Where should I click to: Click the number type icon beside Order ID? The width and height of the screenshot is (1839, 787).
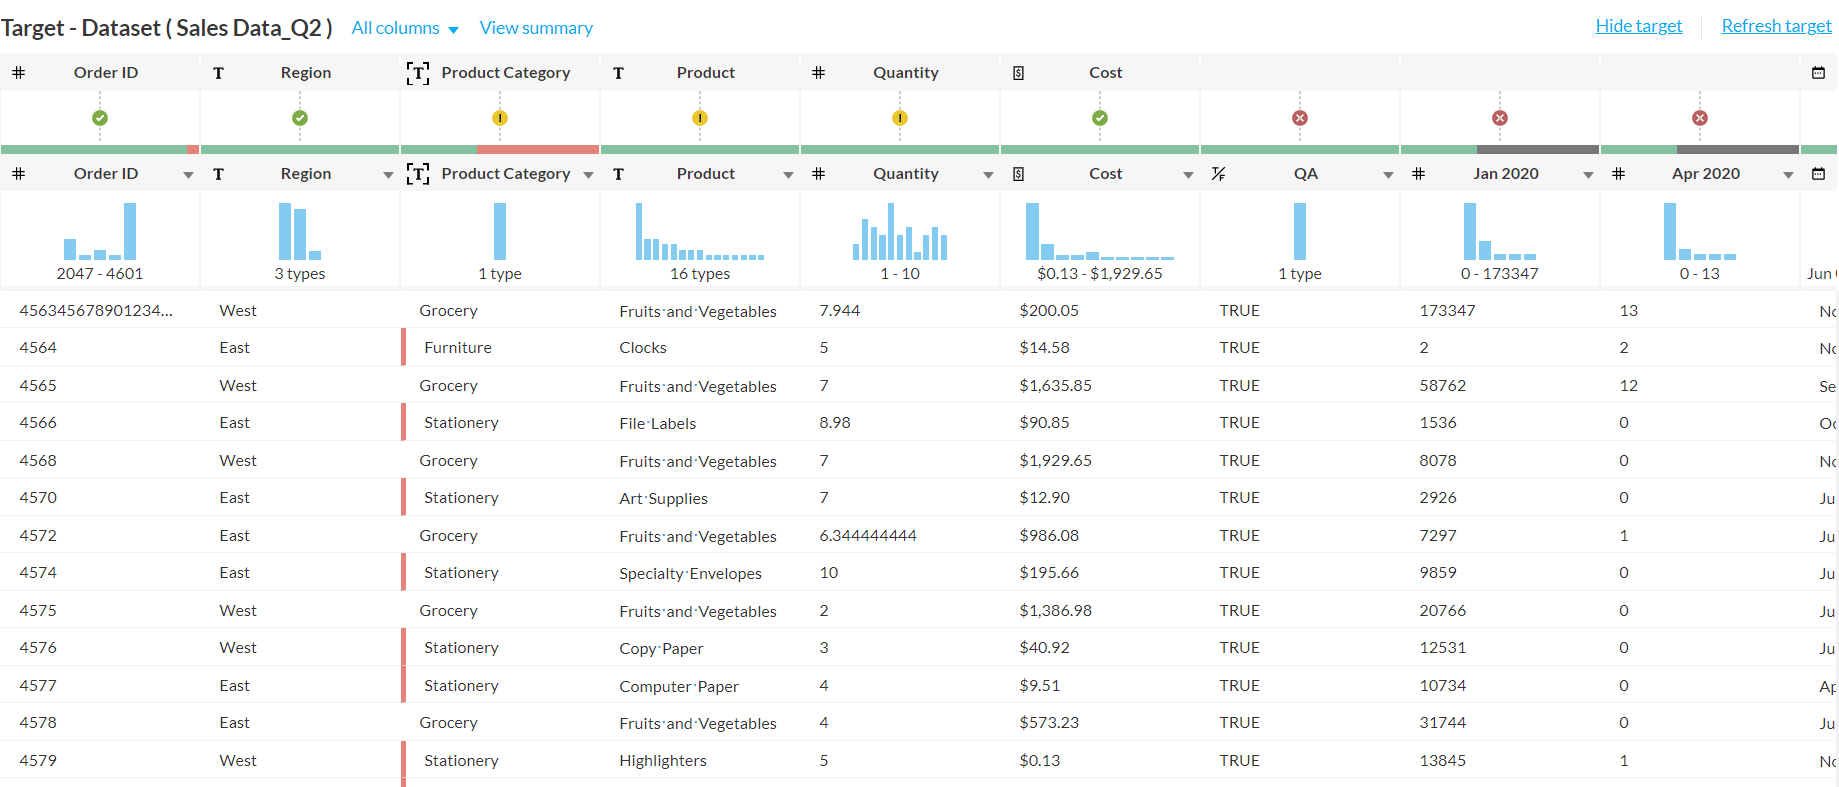(18, 174)
